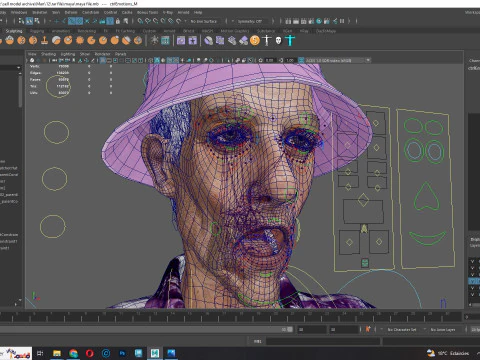Click the viewport gamma value field
Viewport: 480px width, 360px height.
point(290,60)
